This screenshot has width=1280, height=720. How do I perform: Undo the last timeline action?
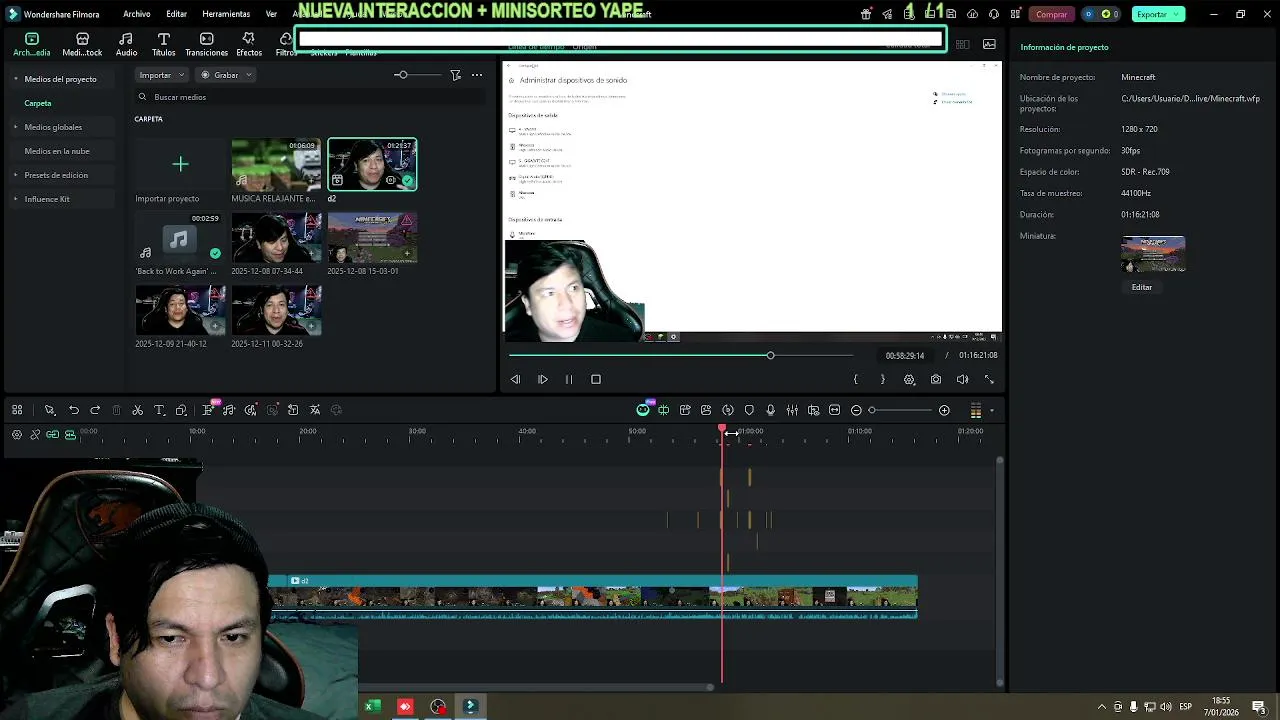click(x=73, y=410)
